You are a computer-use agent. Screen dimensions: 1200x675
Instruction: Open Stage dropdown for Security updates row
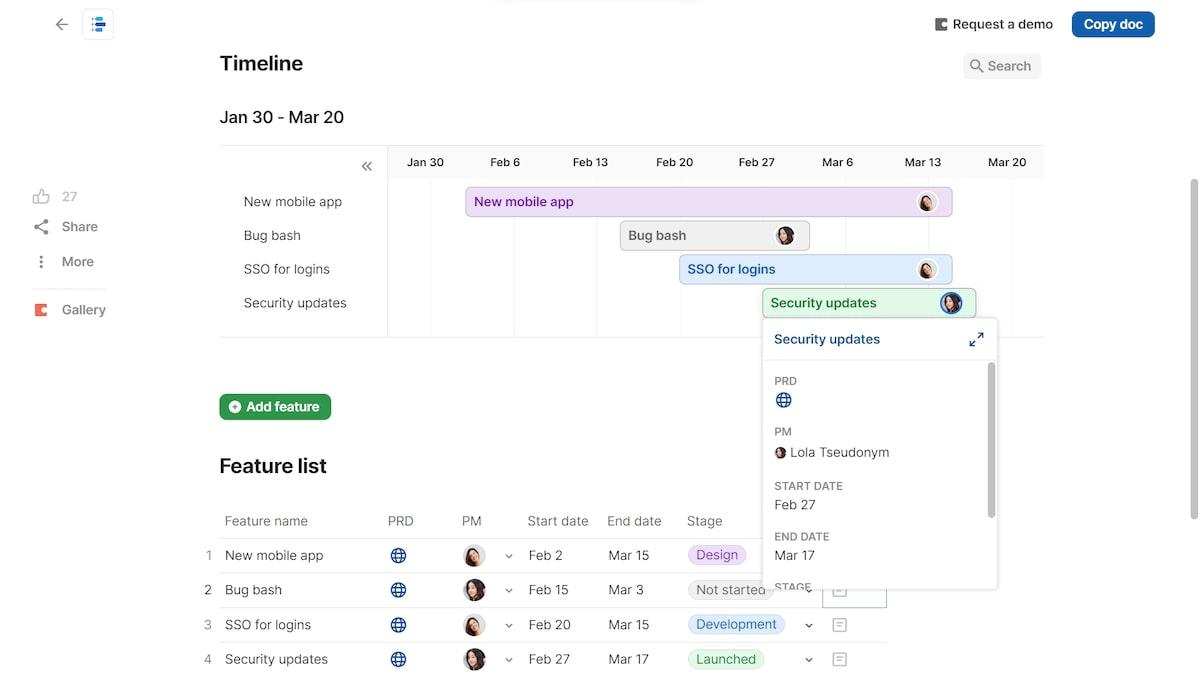809,660
